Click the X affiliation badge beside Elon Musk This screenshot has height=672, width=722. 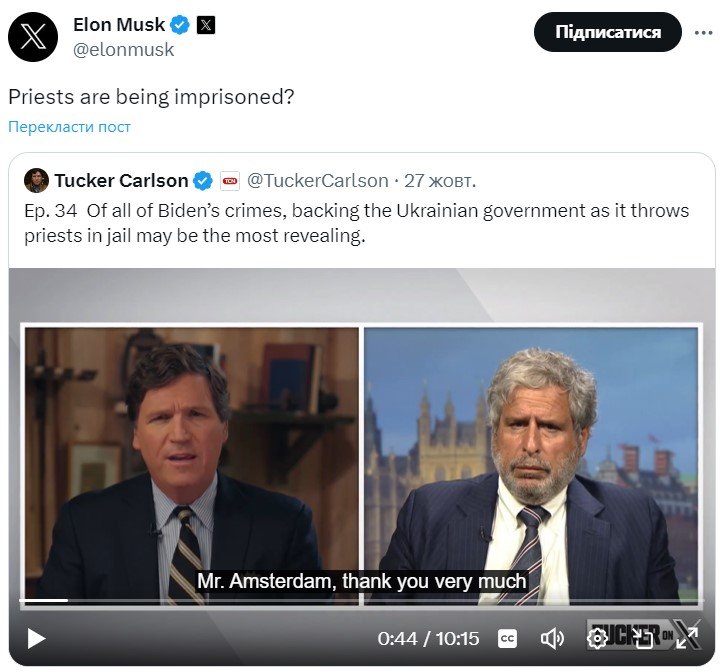pyautogui.click(x=205, y=25)
